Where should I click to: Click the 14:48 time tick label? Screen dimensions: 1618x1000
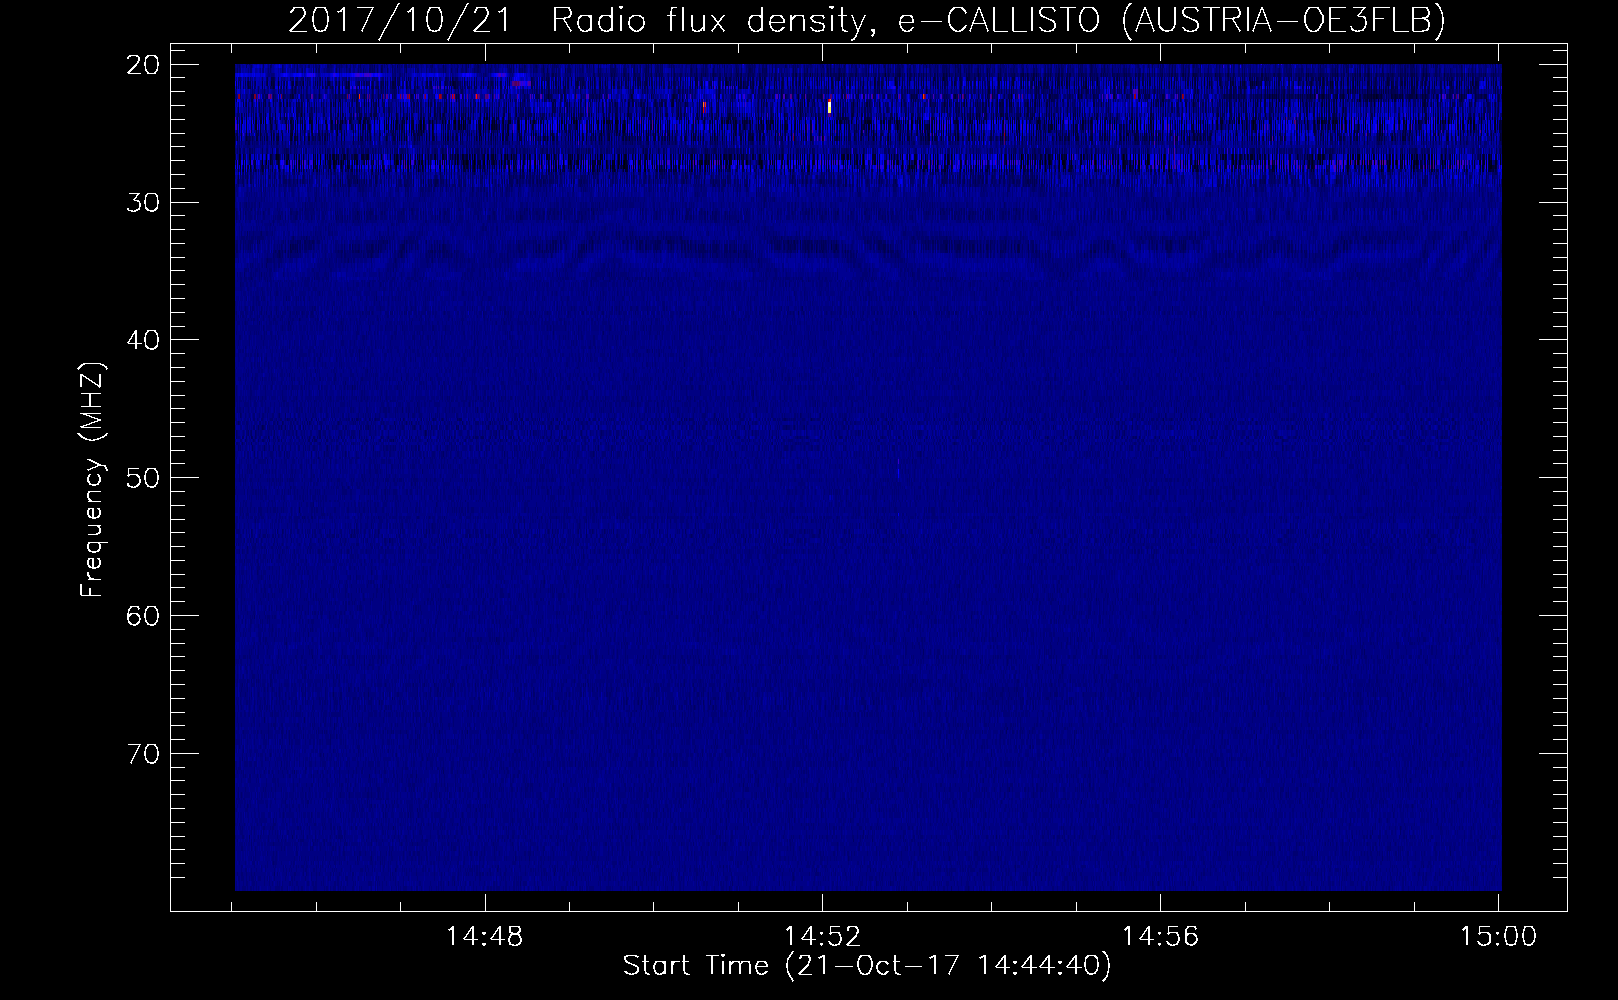(485, 937)
